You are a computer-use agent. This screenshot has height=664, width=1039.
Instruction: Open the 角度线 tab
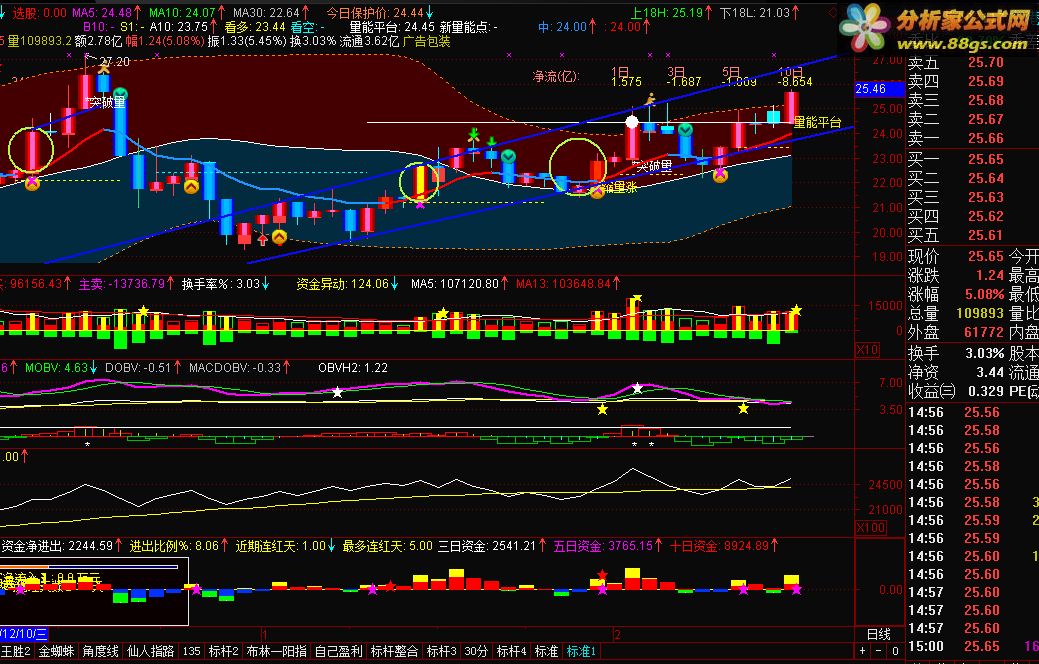(x=101, y=651)
